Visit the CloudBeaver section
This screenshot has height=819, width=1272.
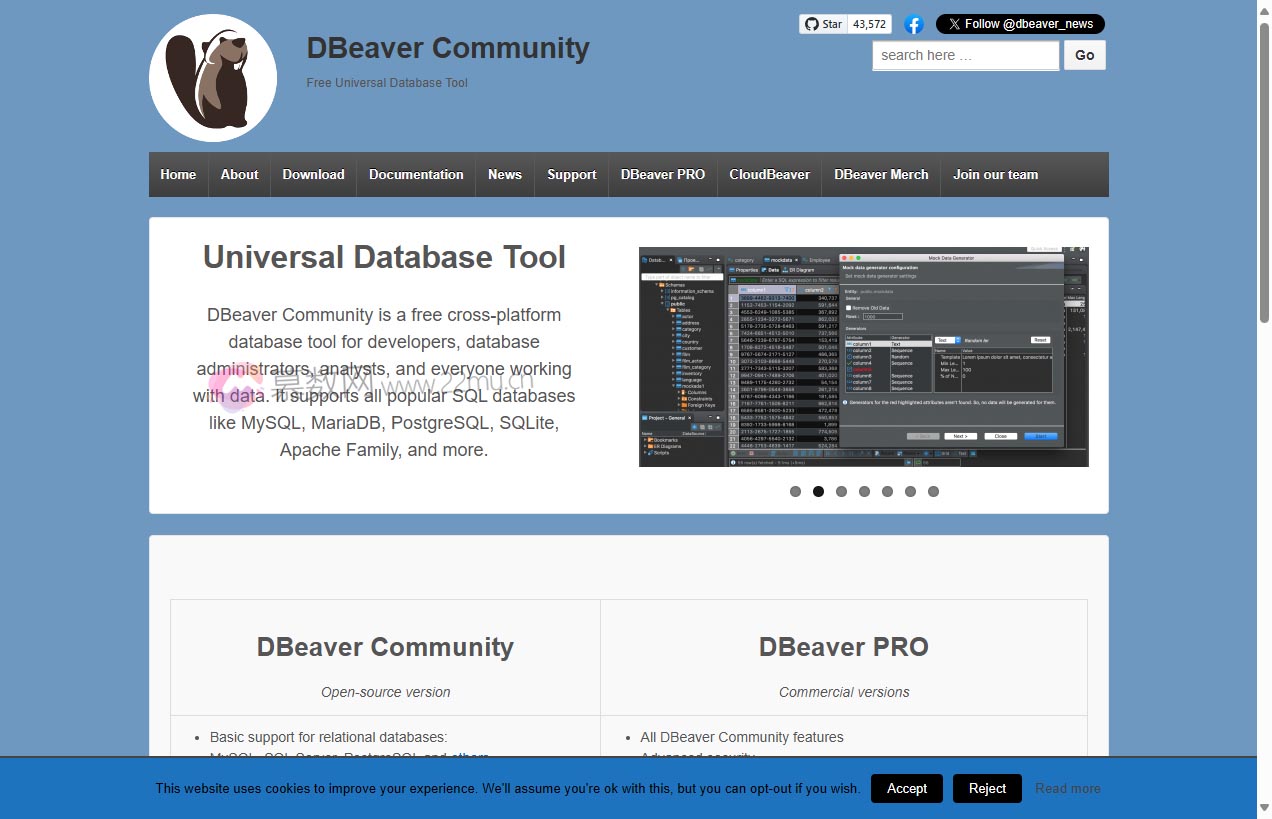pos(769,174)
